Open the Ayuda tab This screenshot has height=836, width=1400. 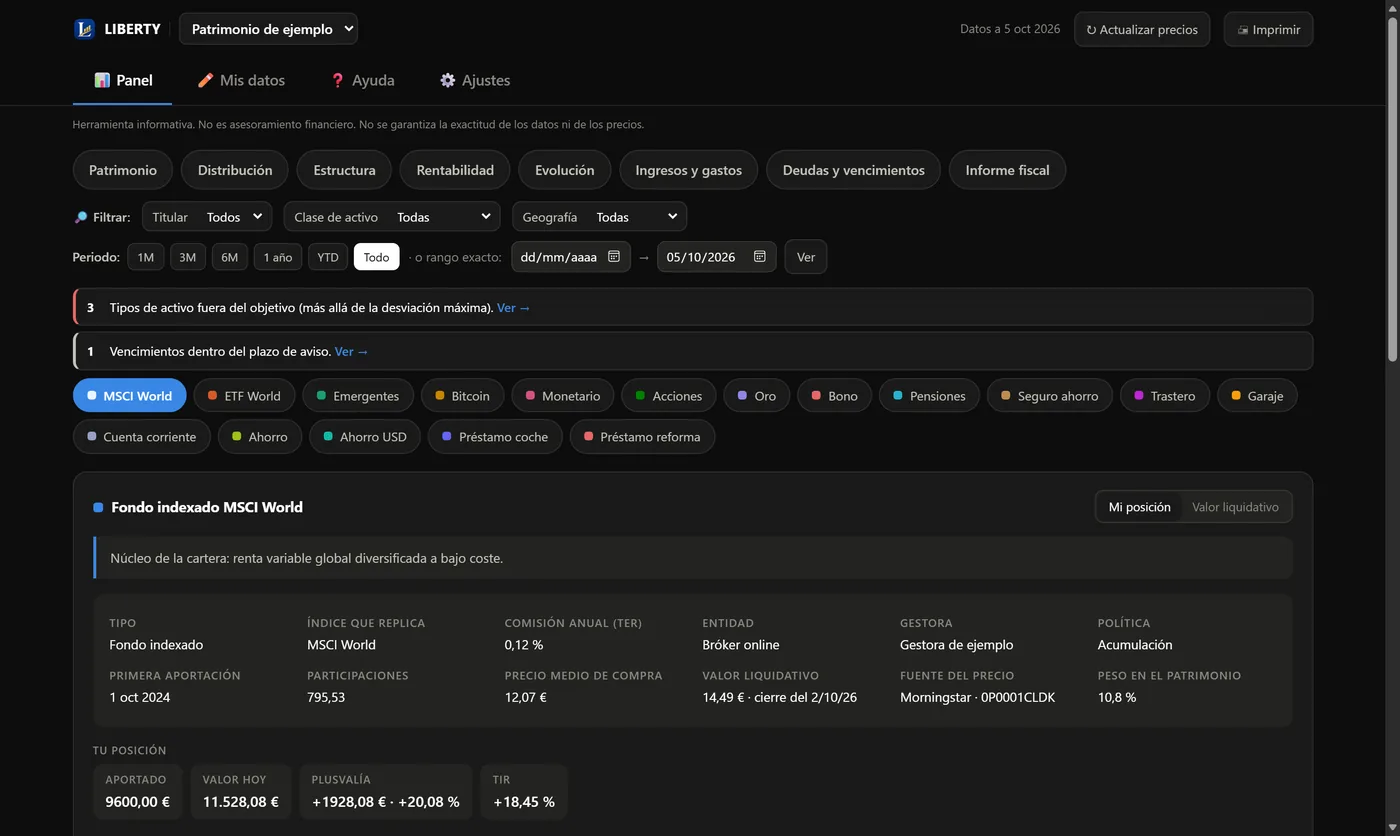(362, 80)
